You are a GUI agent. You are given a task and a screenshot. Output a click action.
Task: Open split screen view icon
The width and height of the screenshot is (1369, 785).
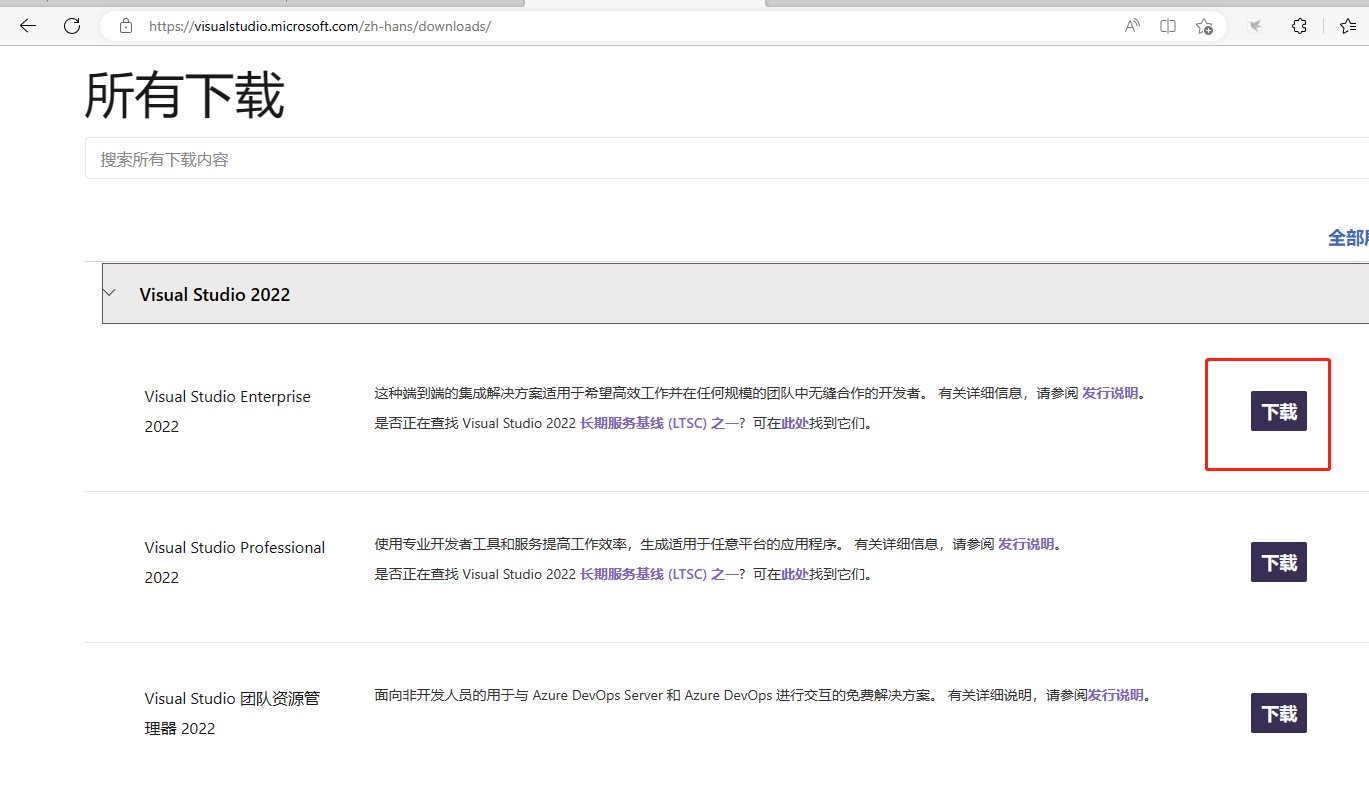(x=1168, y=26)
